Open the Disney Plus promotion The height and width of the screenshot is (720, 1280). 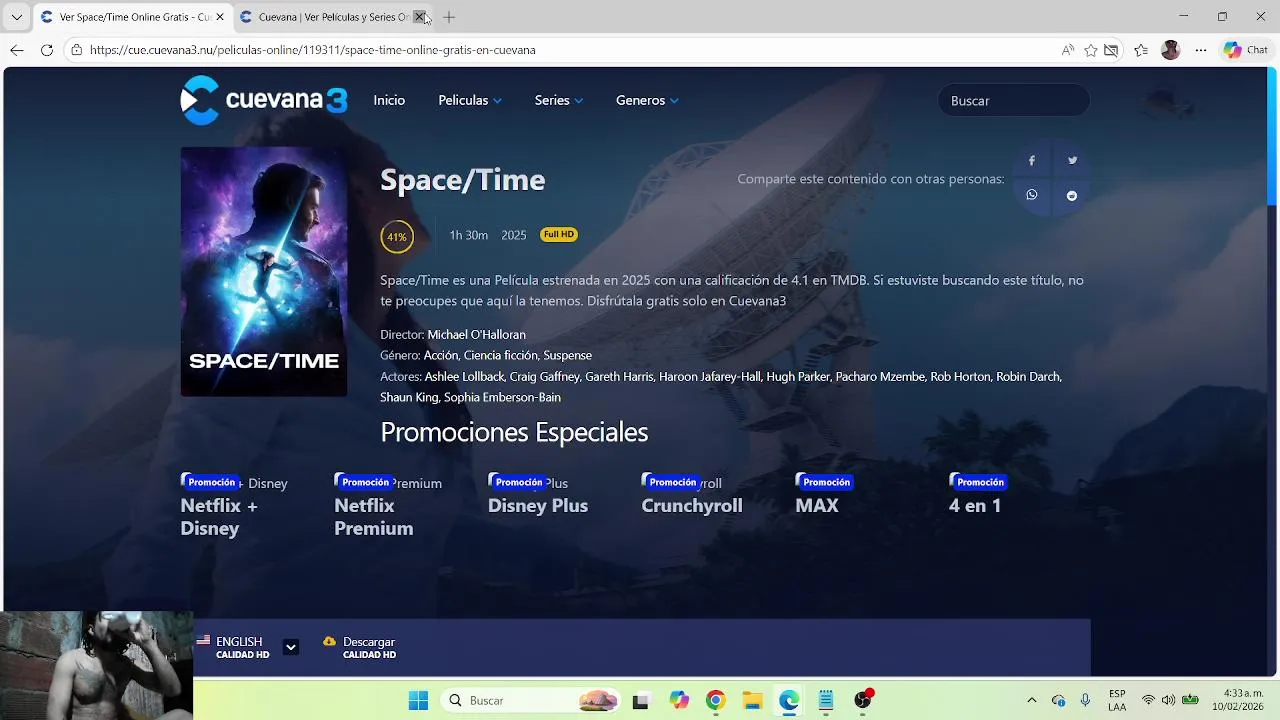click(538, 495)
